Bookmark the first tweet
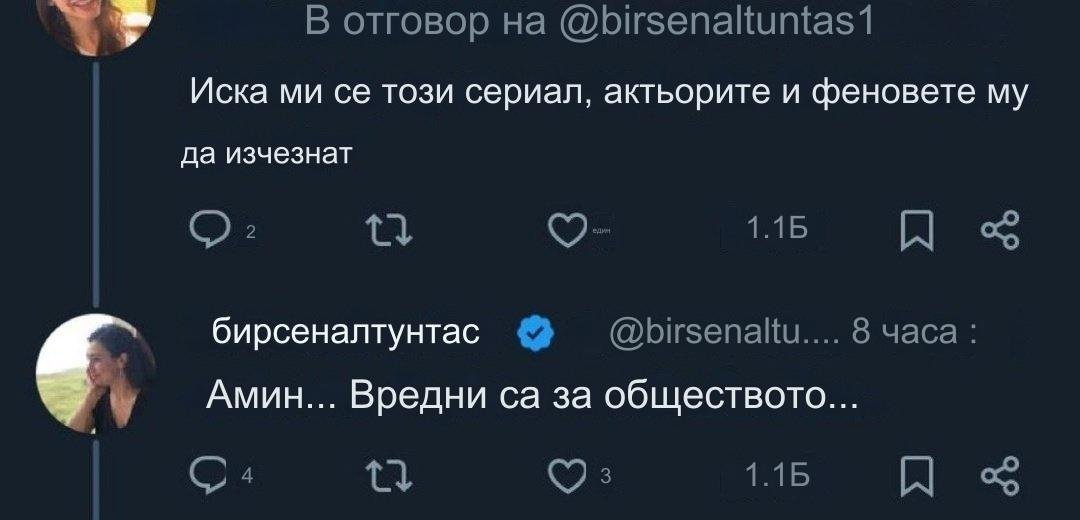Viewport: 1080px width, 520px height. (915, 232)
